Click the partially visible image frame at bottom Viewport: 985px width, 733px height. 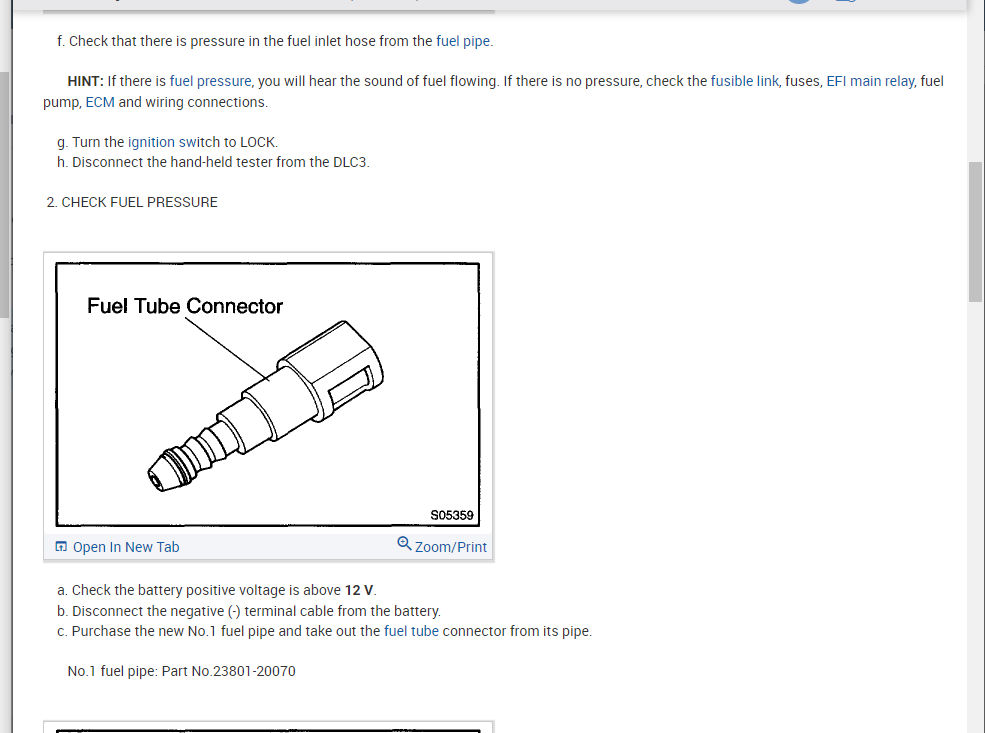pyautogui.click(x=269, y=727)
